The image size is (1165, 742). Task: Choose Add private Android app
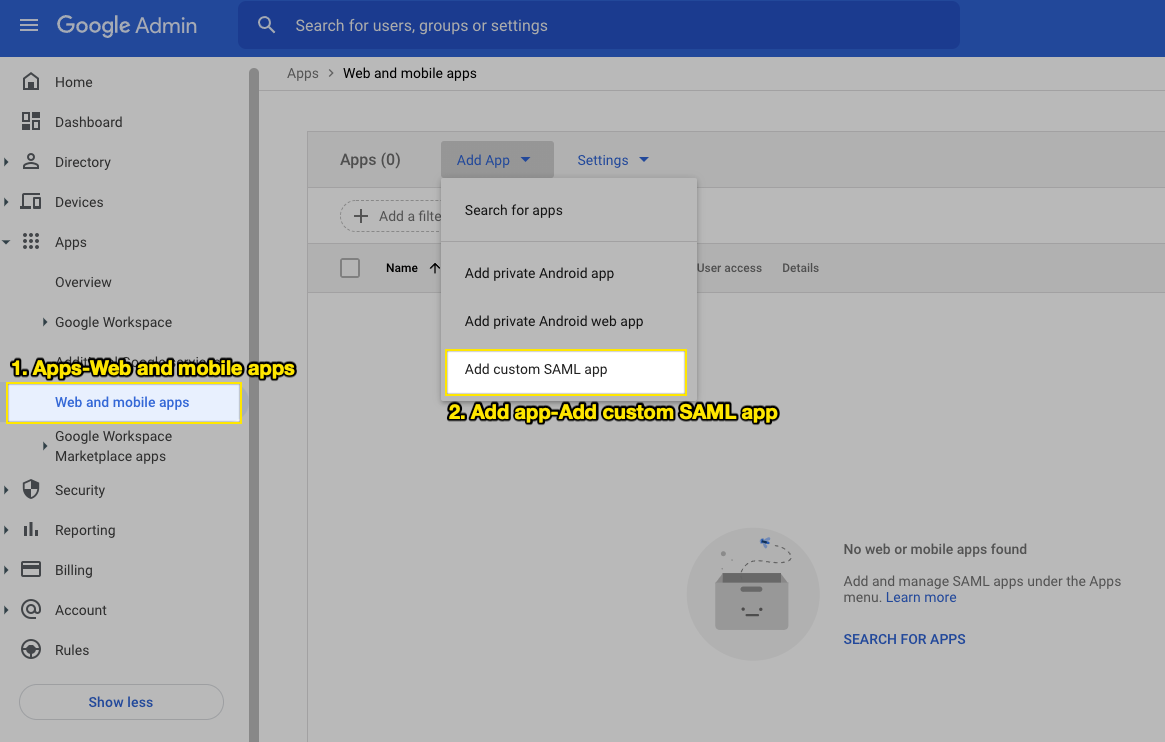(x=568, y=273)
